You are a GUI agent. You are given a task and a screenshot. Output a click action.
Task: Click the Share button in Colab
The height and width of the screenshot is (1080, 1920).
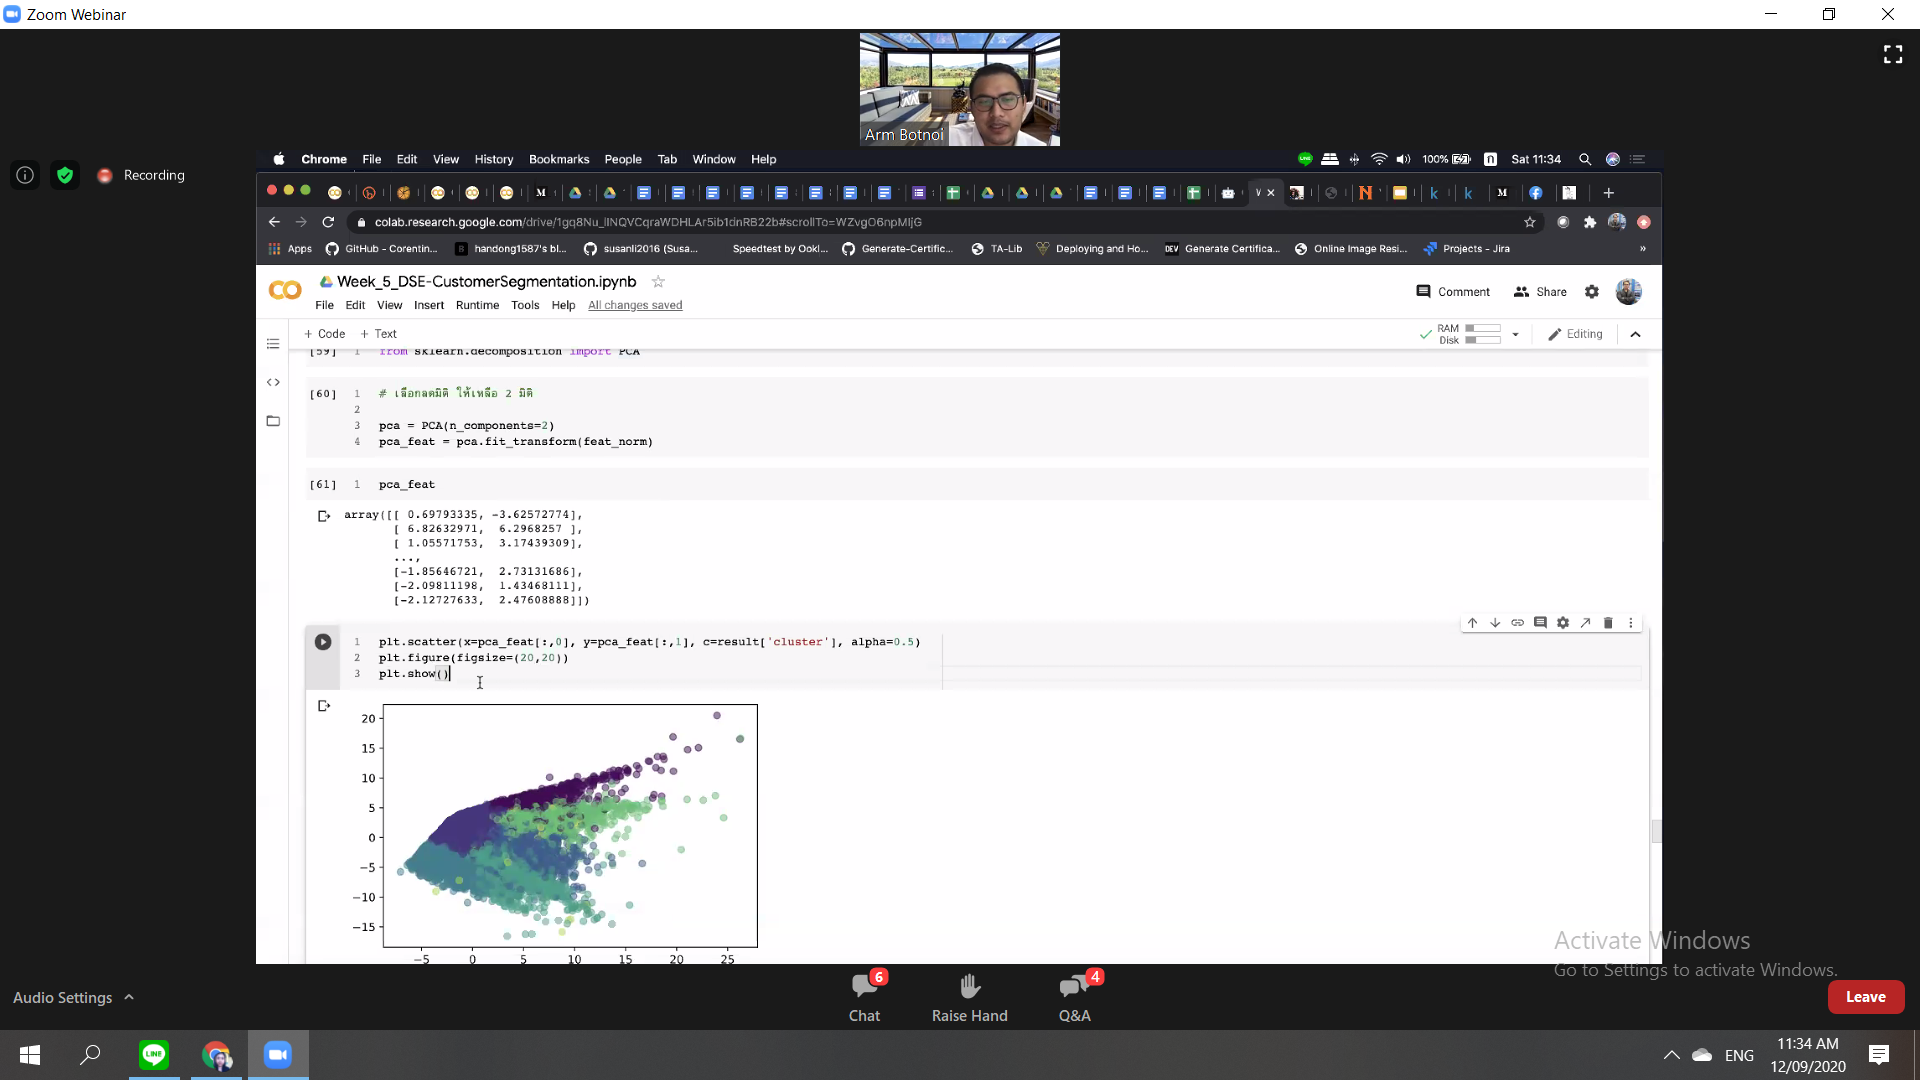tap(1540, 292)
